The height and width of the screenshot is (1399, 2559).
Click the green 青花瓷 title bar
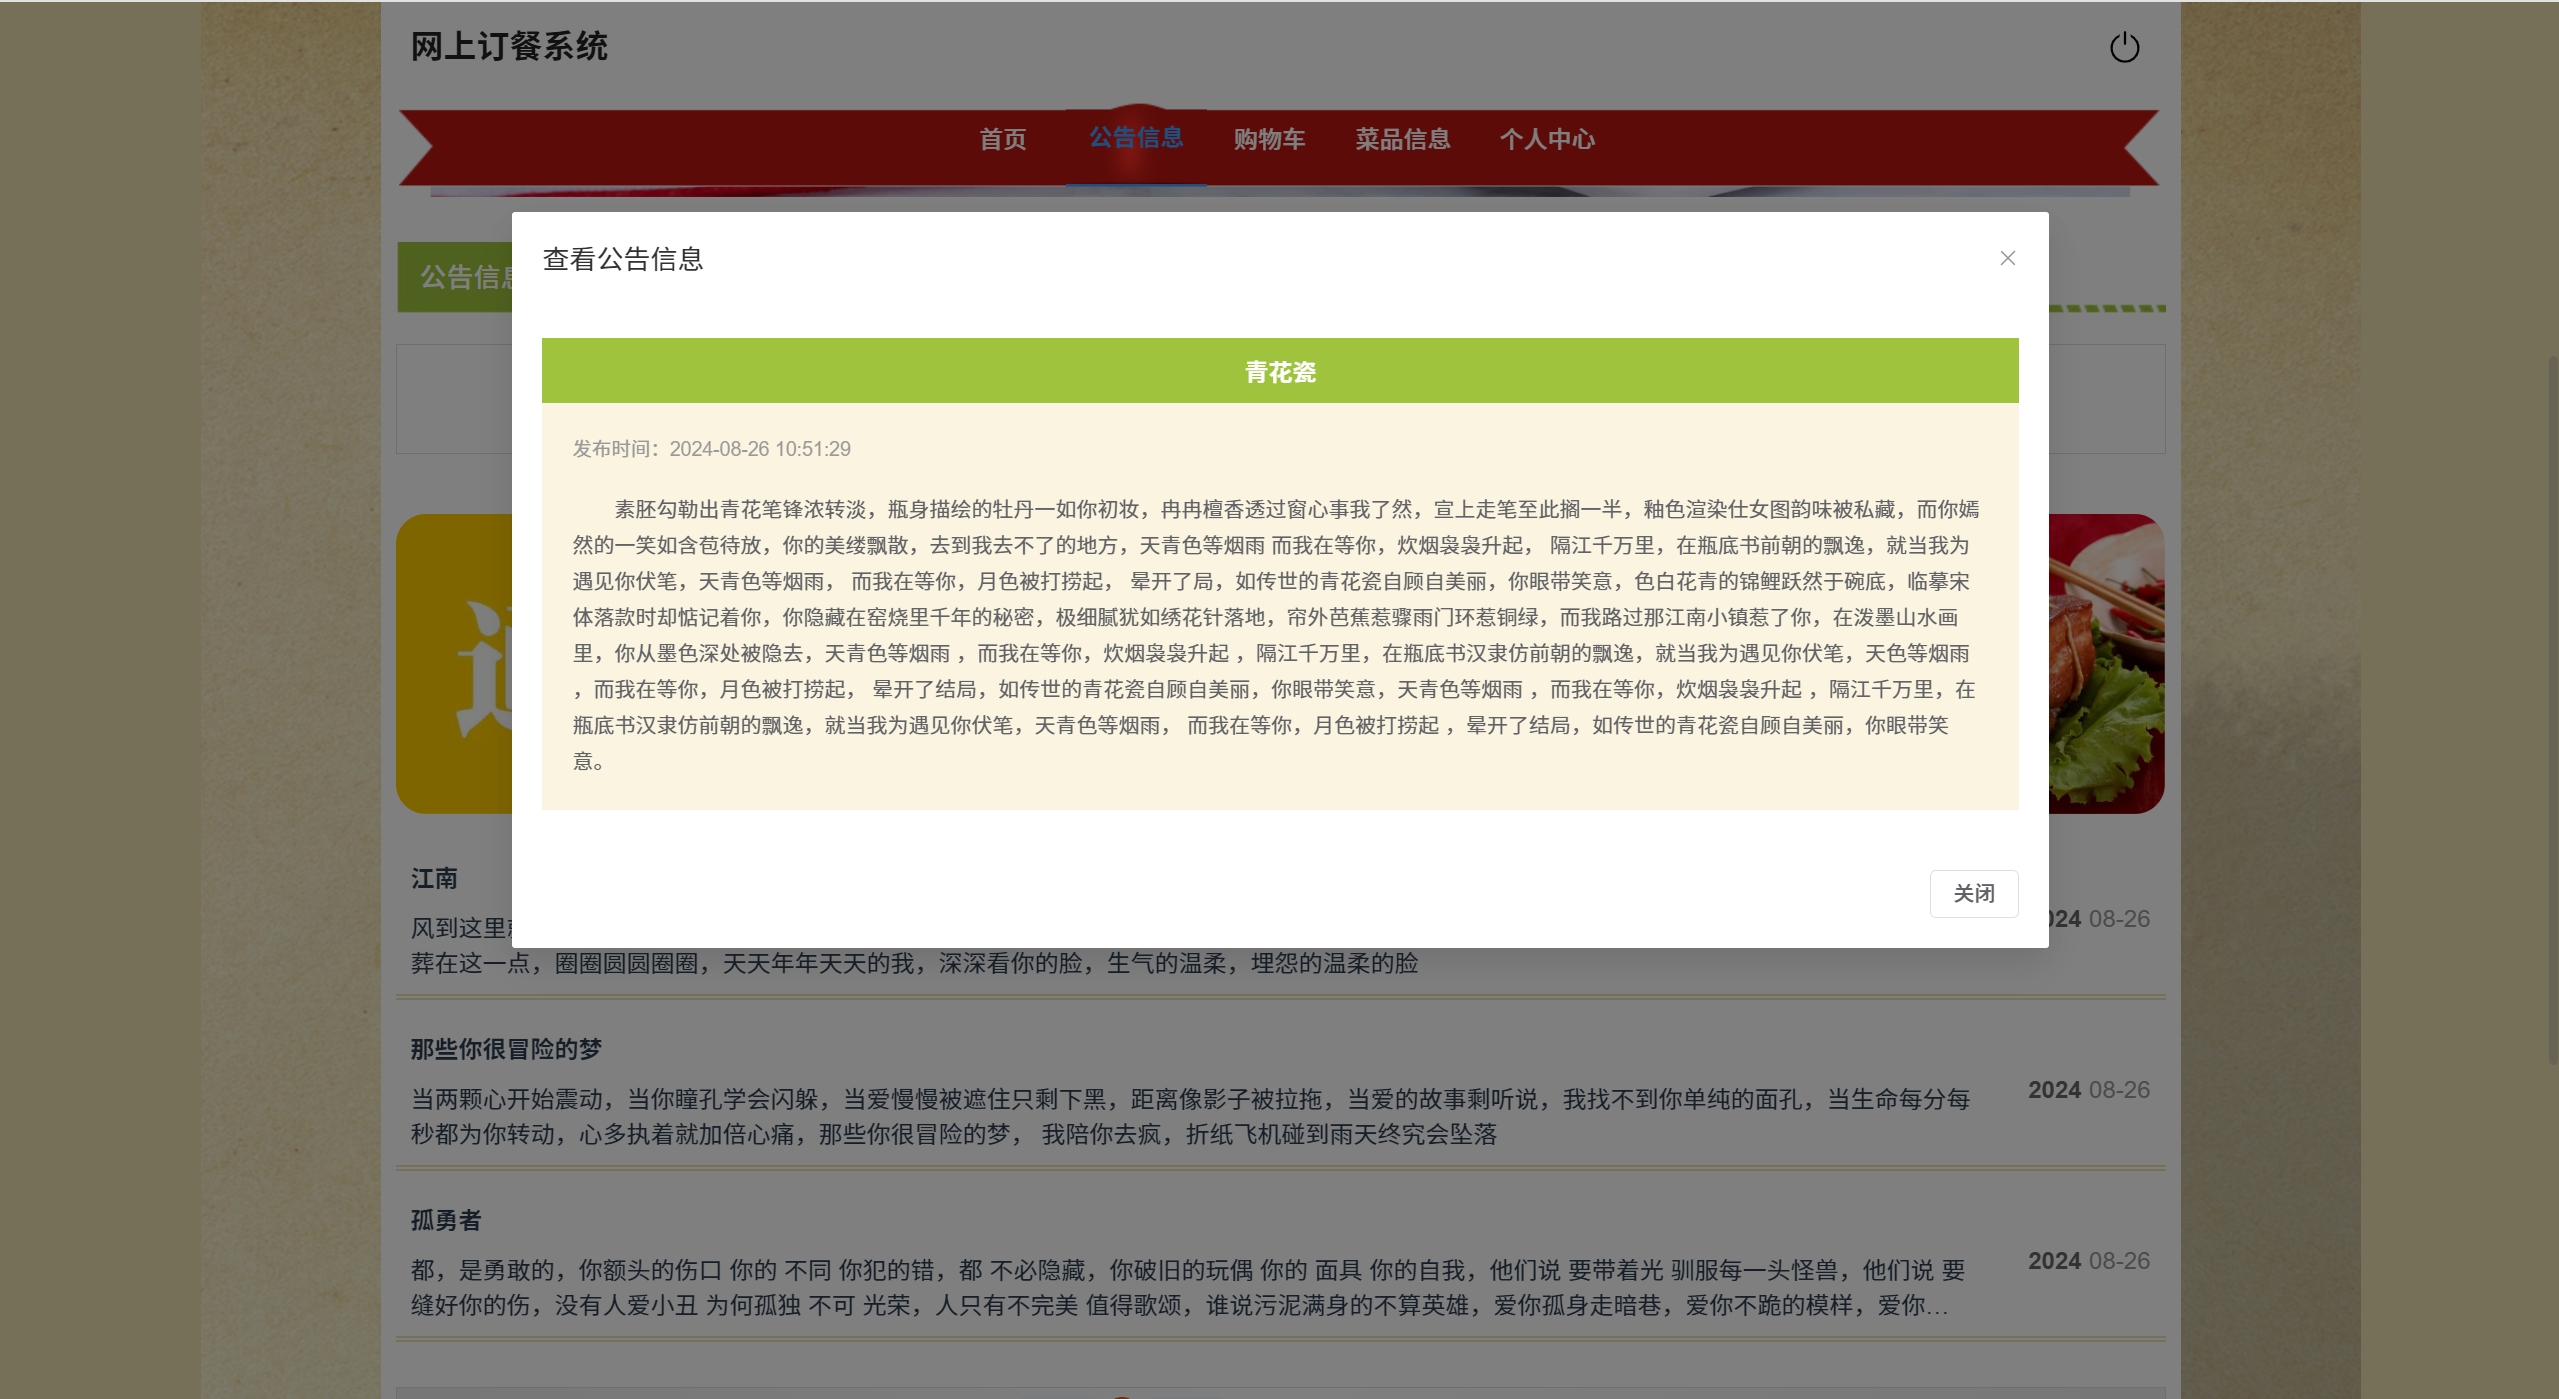pos(1279,371)
